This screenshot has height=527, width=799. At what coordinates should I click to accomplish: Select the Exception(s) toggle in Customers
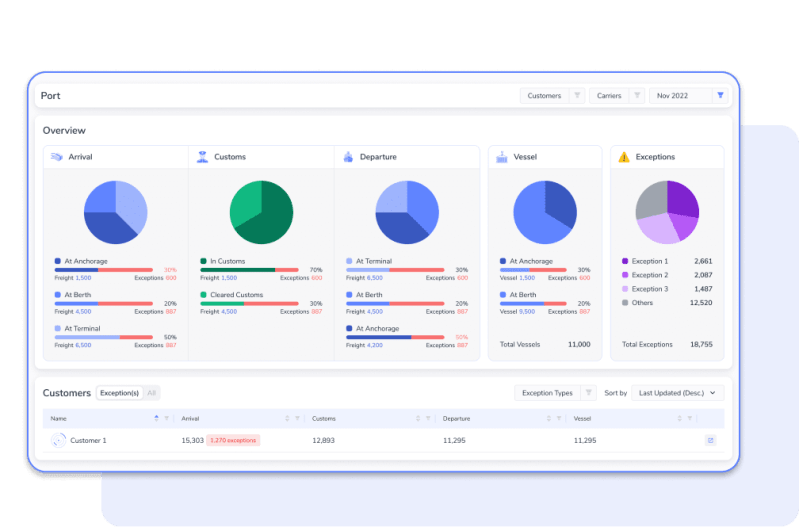tap(119, 393)
